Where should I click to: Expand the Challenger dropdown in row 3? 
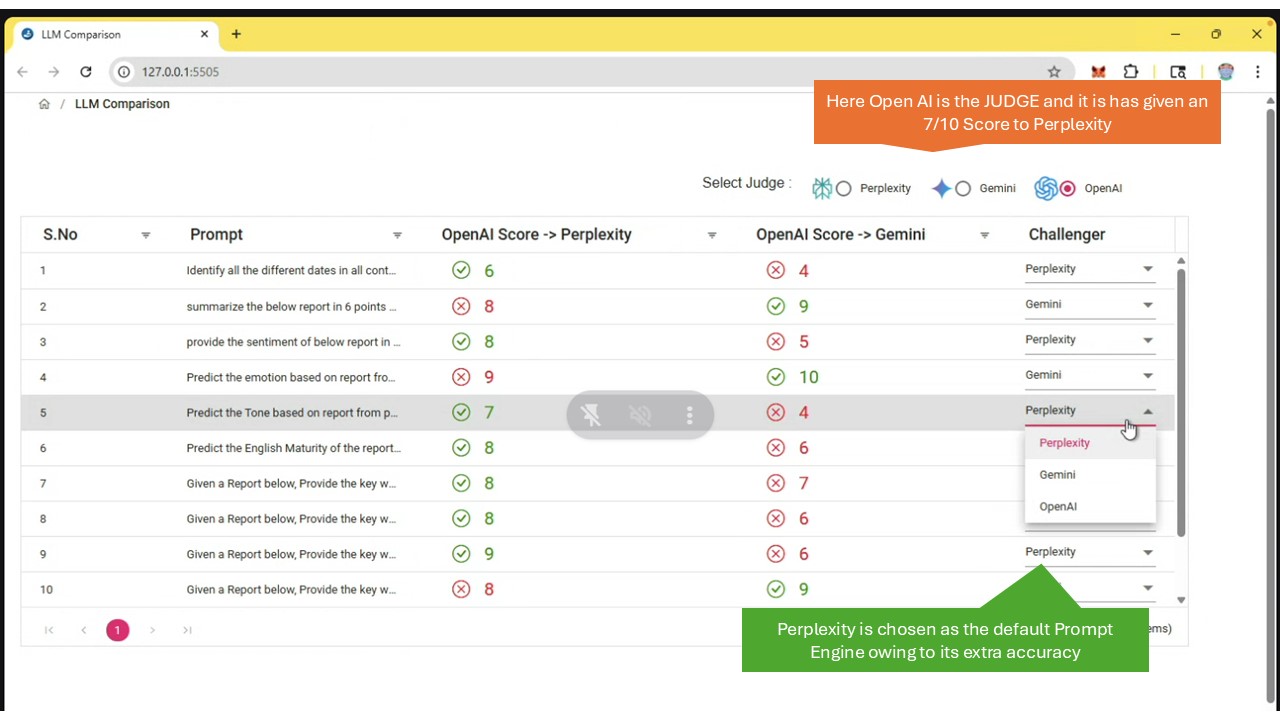(1148, 340)
